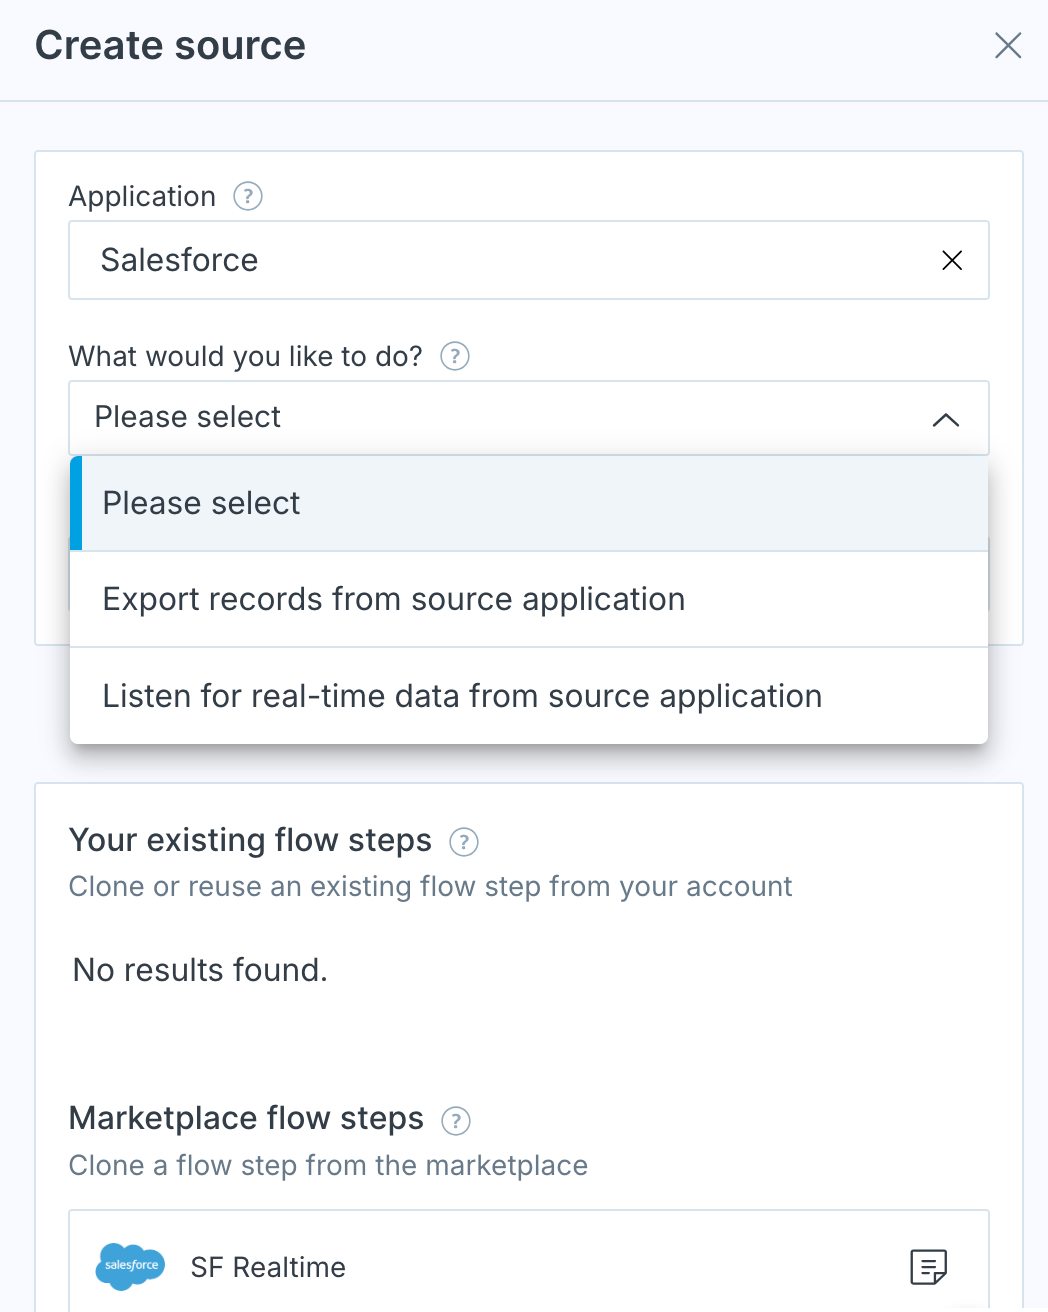Open help for What would you like to do

tap(455, 356)
